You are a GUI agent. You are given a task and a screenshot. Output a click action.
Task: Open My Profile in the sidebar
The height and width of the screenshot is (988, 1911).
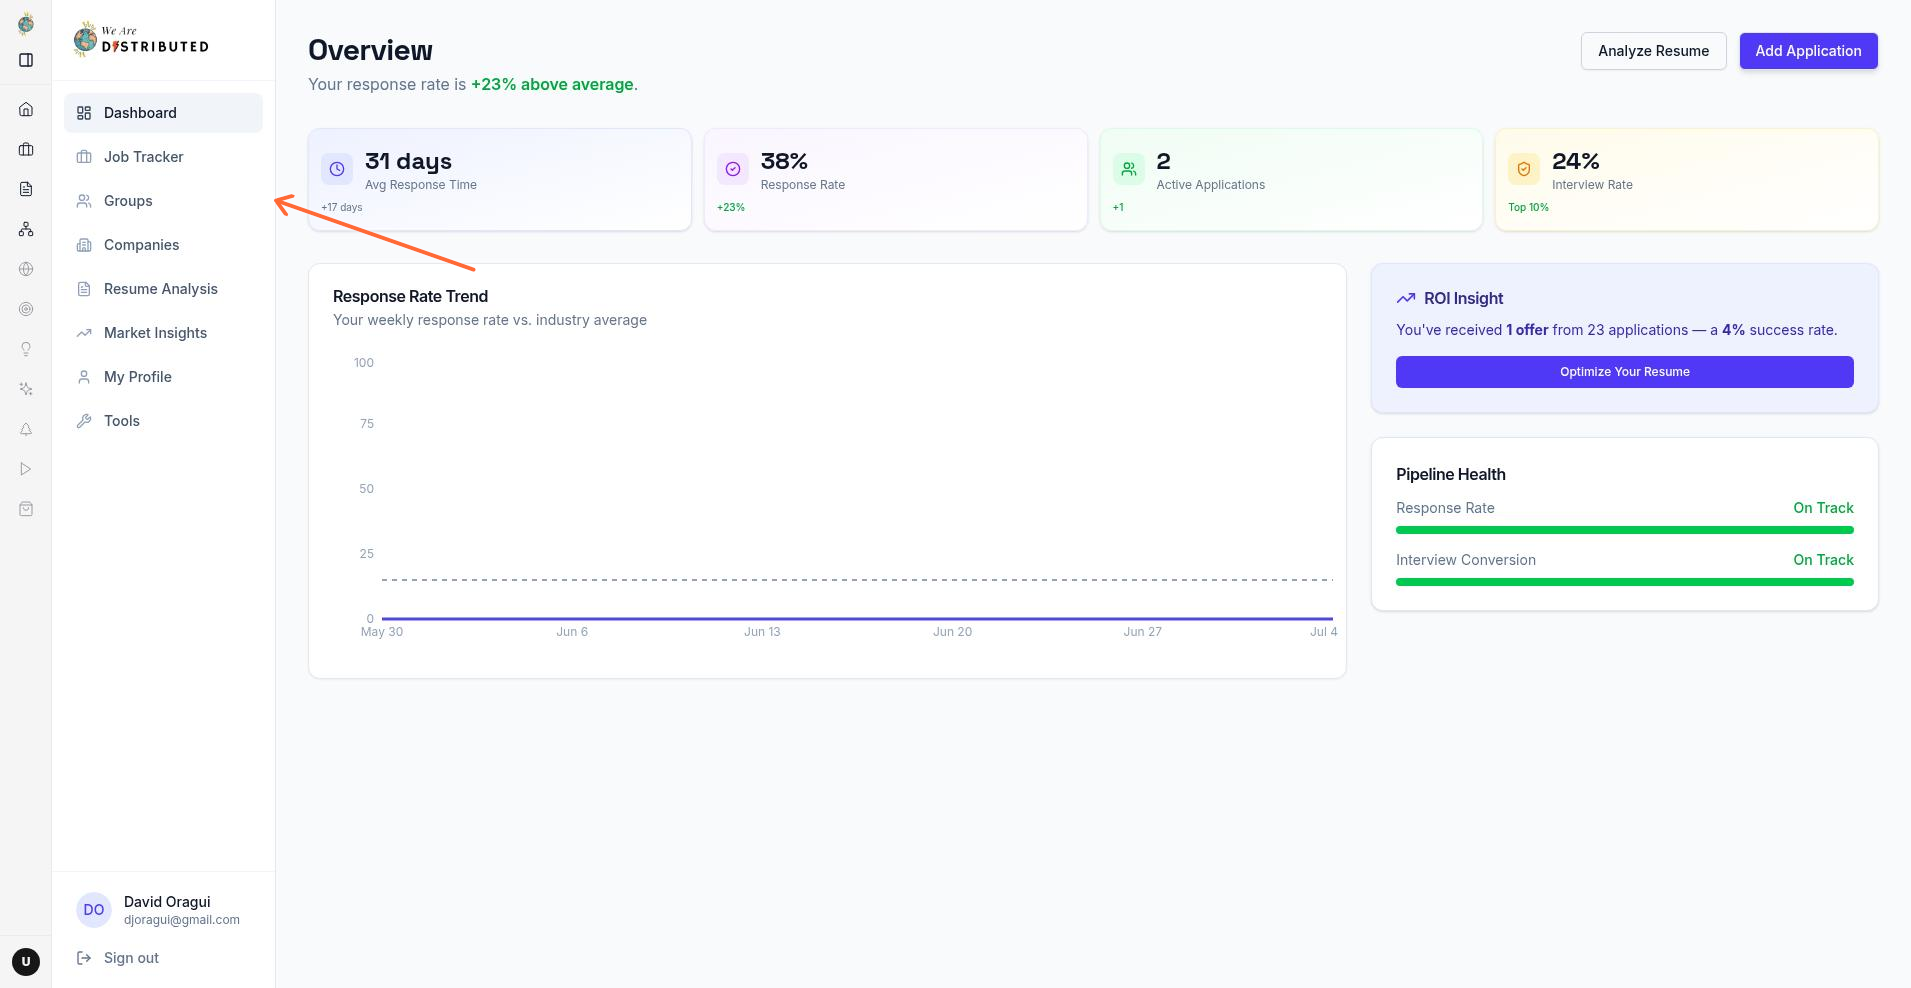[163, 377]
